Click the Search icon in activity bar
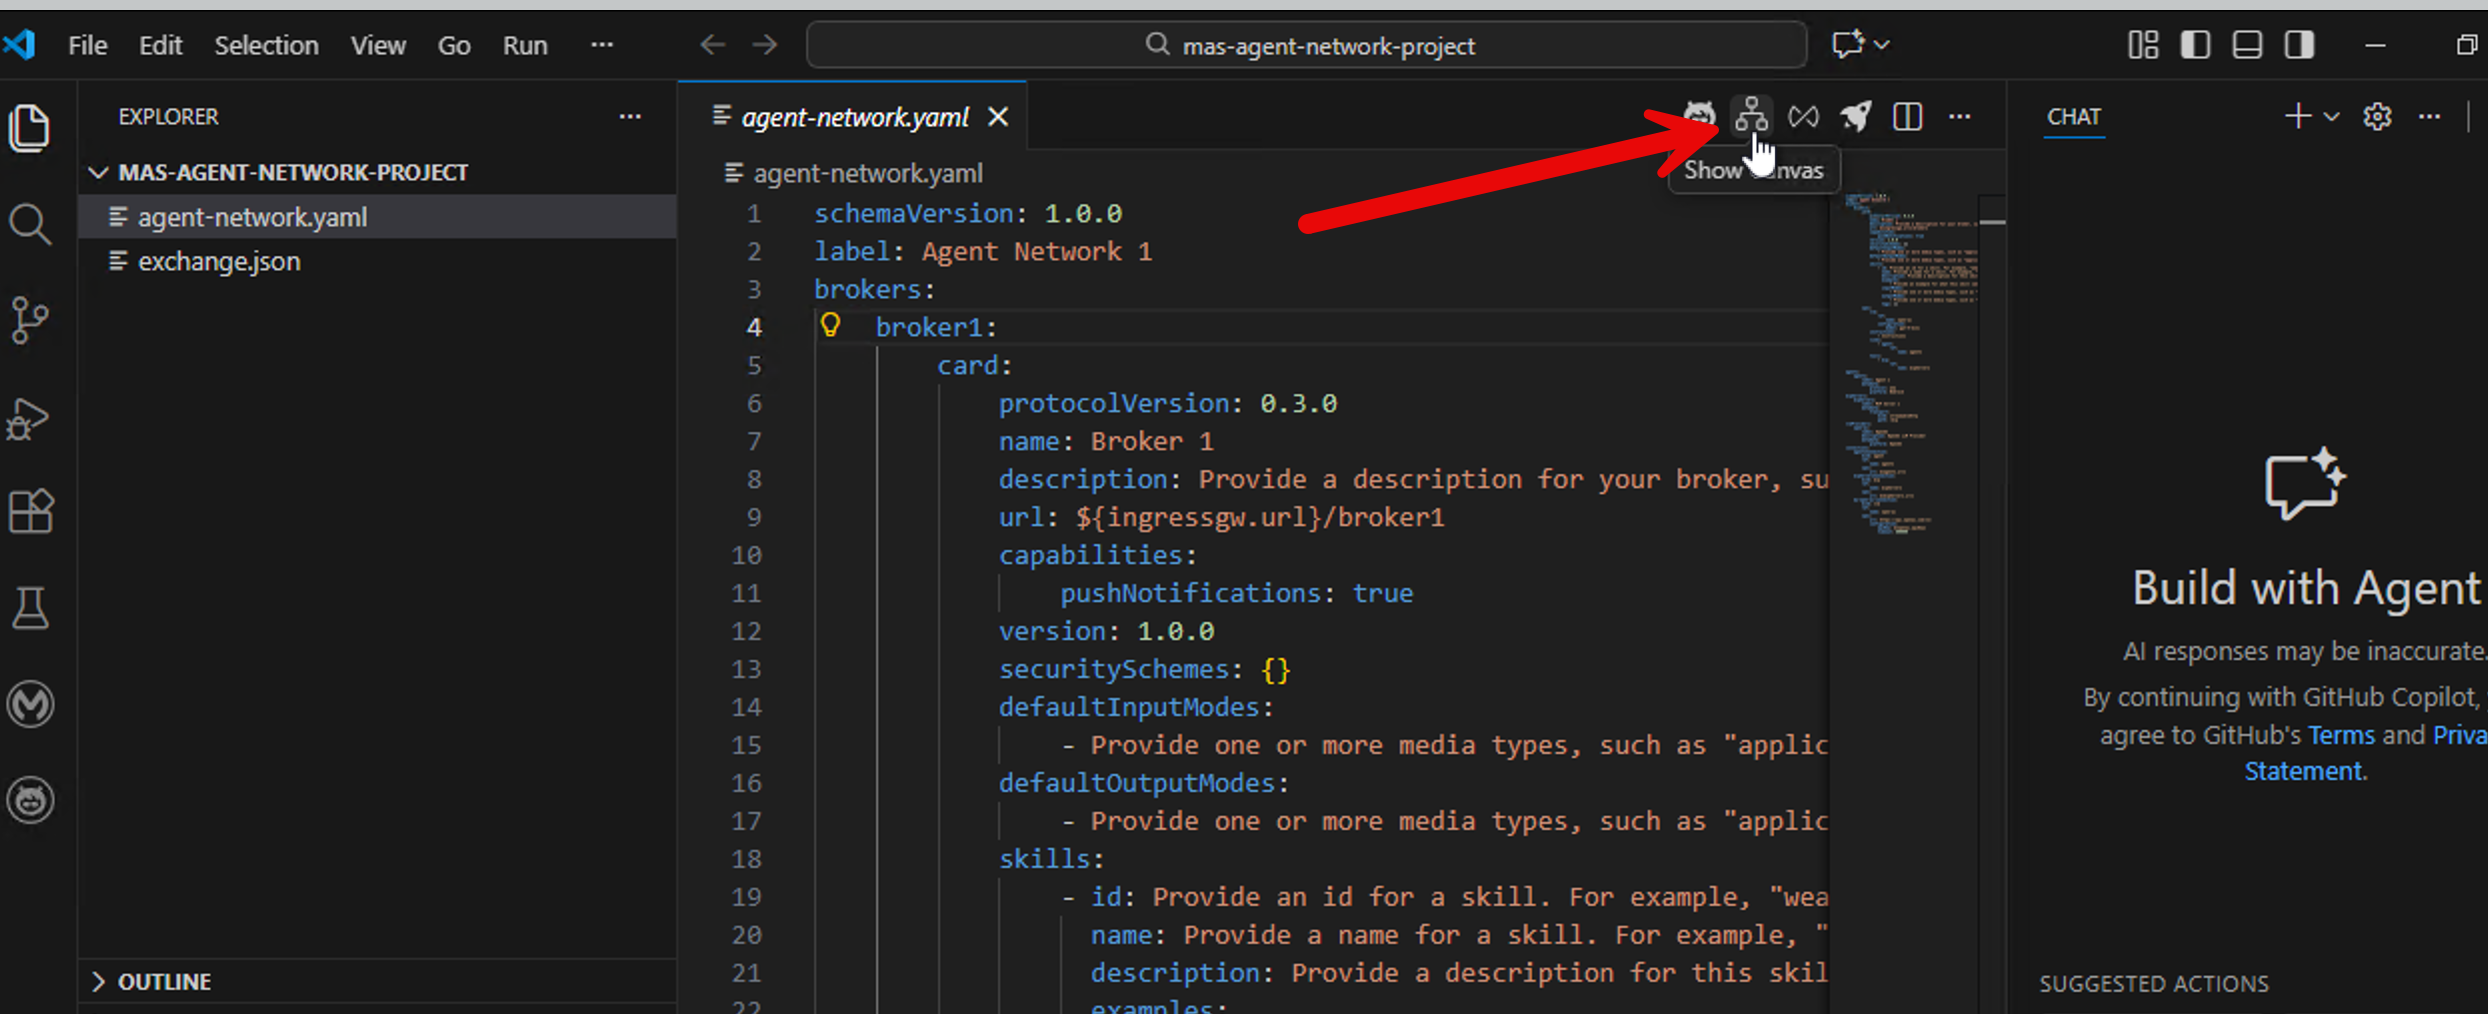This screenshot has width=2488, height=1014. pyautogui.click(x=30, y=224)
